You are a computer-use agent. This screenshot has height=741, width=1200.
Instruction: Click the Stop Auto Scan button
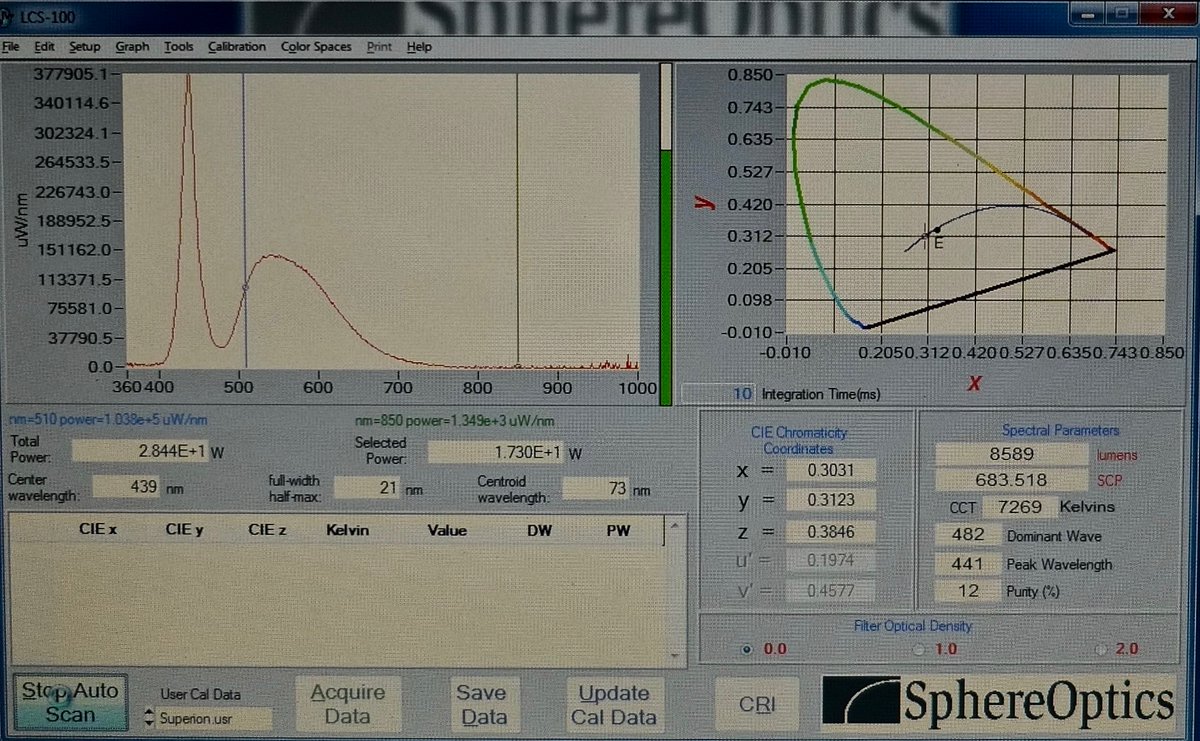[x=71, y=702]
